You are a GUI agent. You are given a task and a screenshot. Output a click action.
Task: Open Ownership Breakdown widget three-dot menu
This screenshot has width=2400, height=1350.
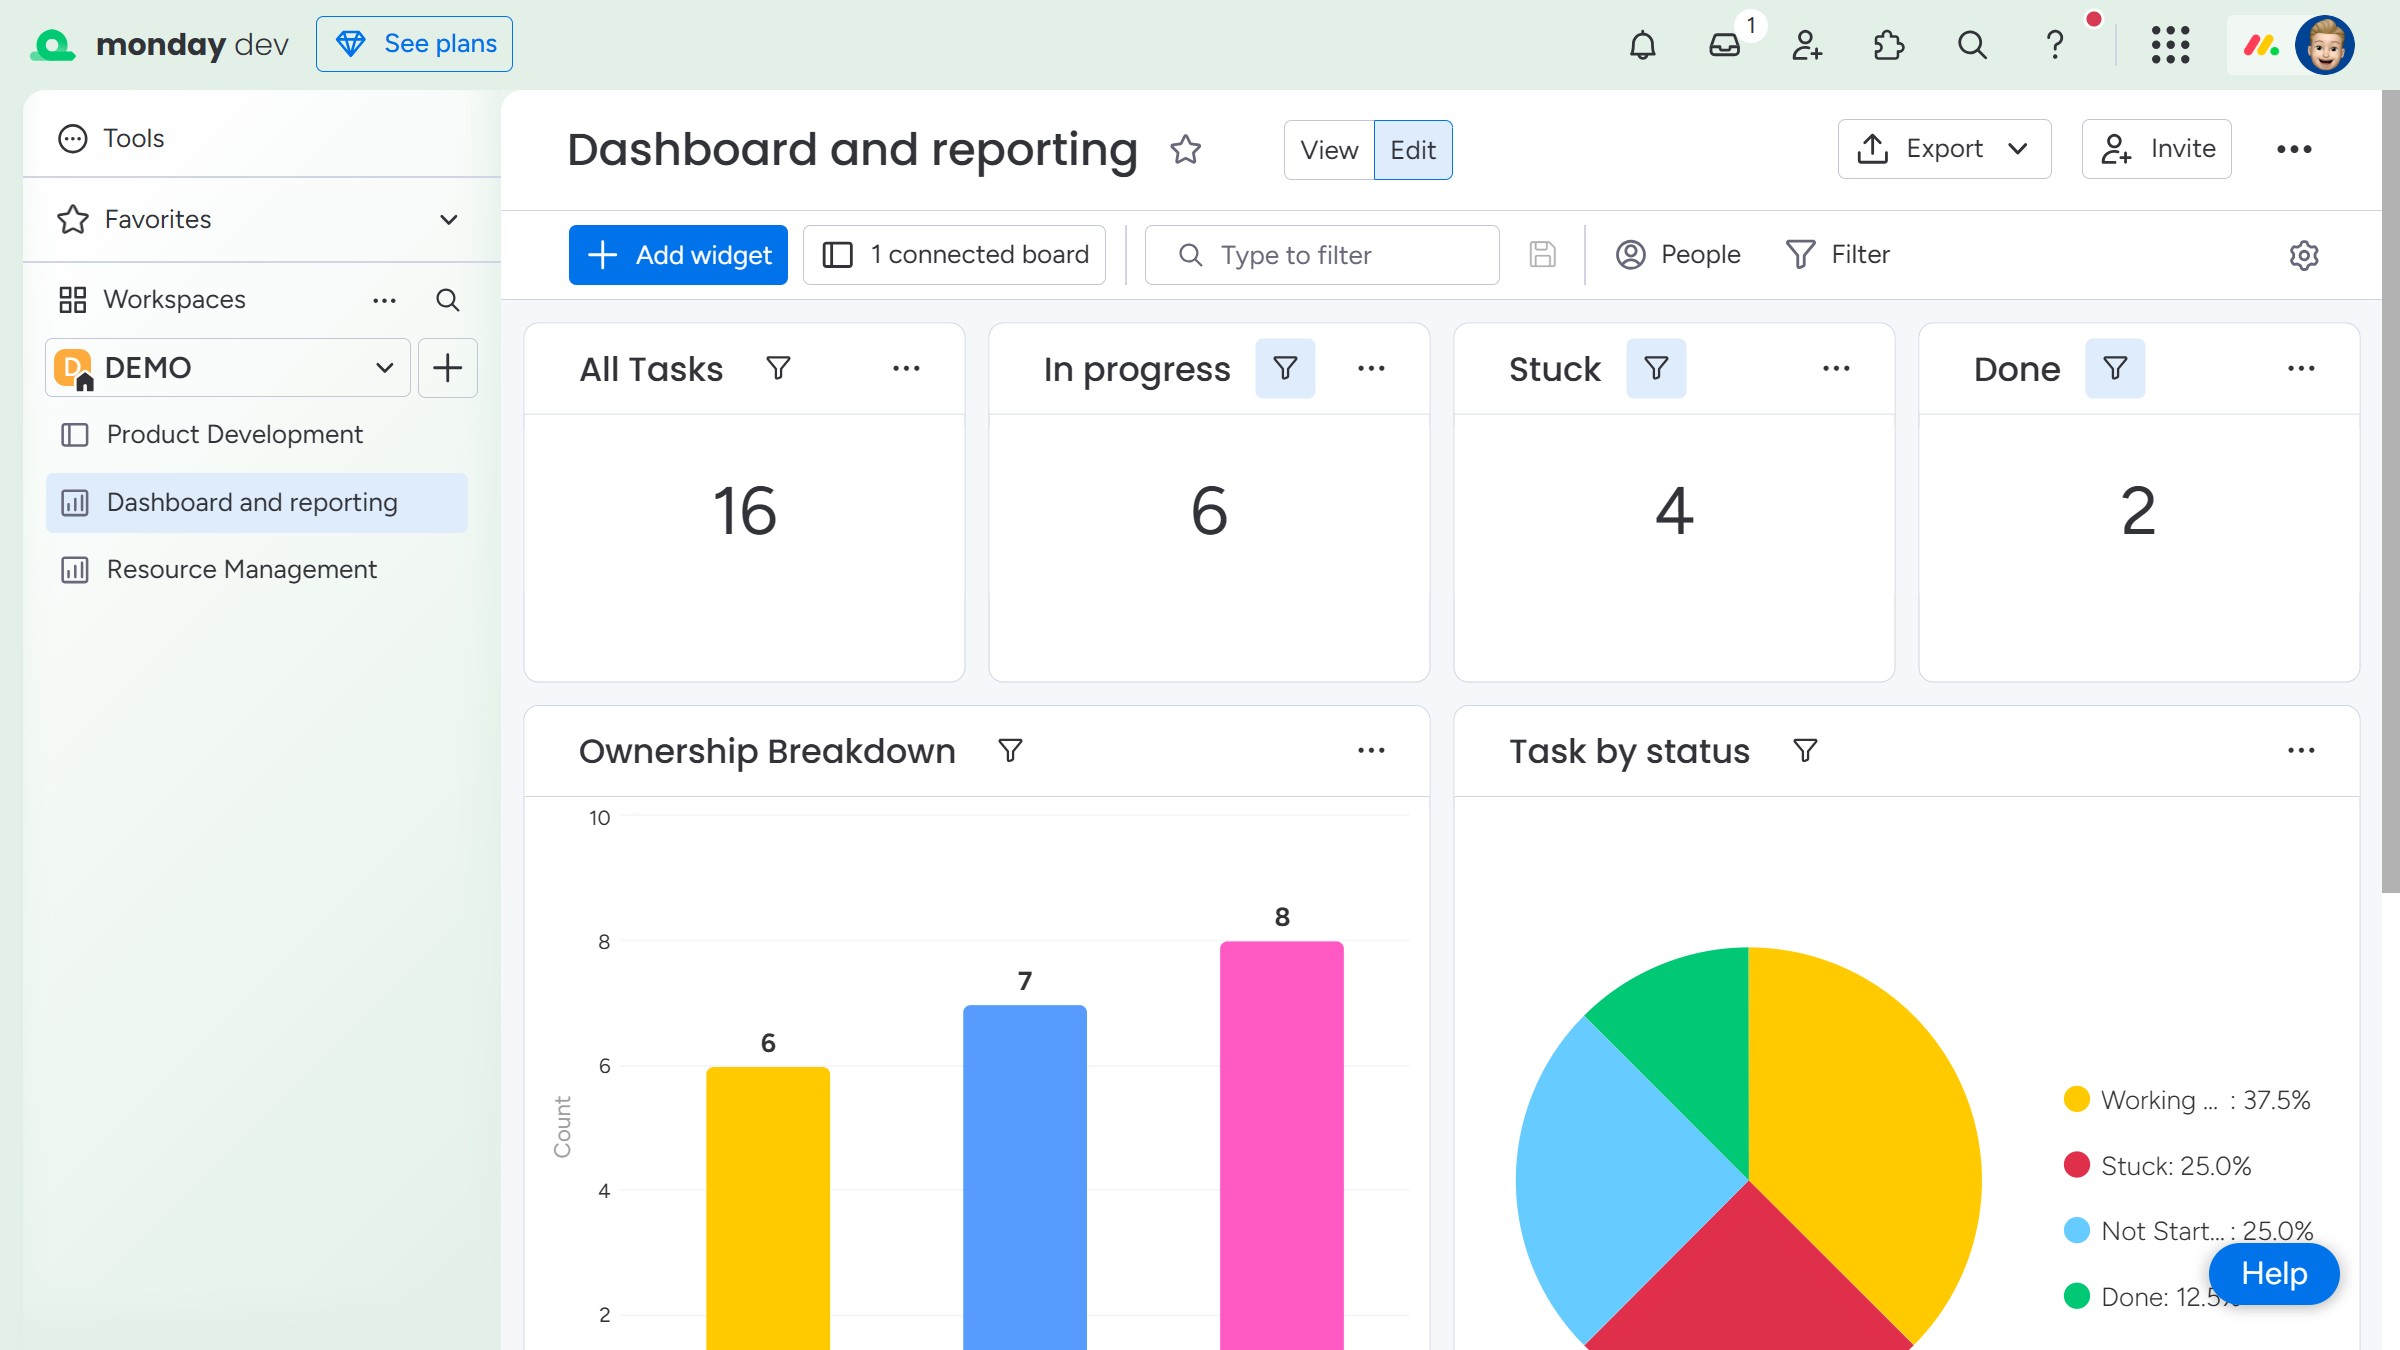tap(1371, 750)
